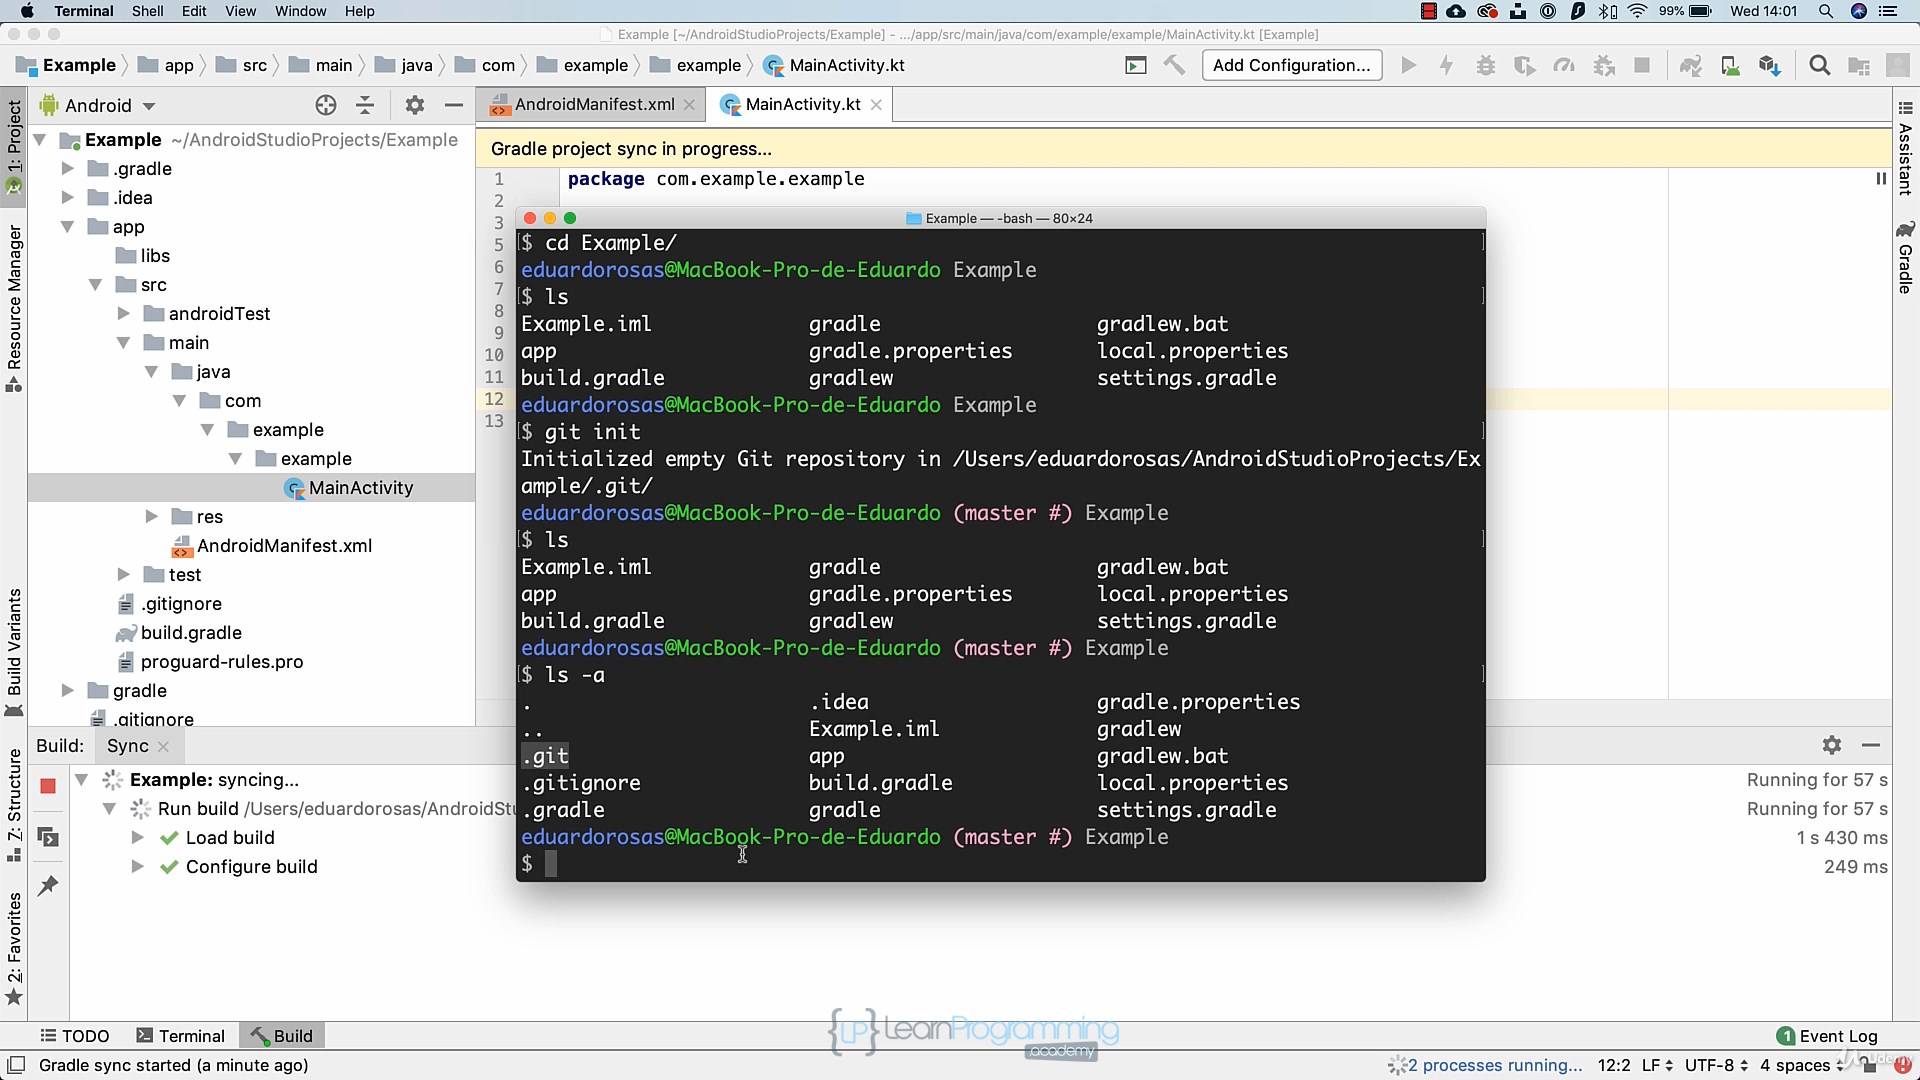Expand the .idea folder

point(68,198)
